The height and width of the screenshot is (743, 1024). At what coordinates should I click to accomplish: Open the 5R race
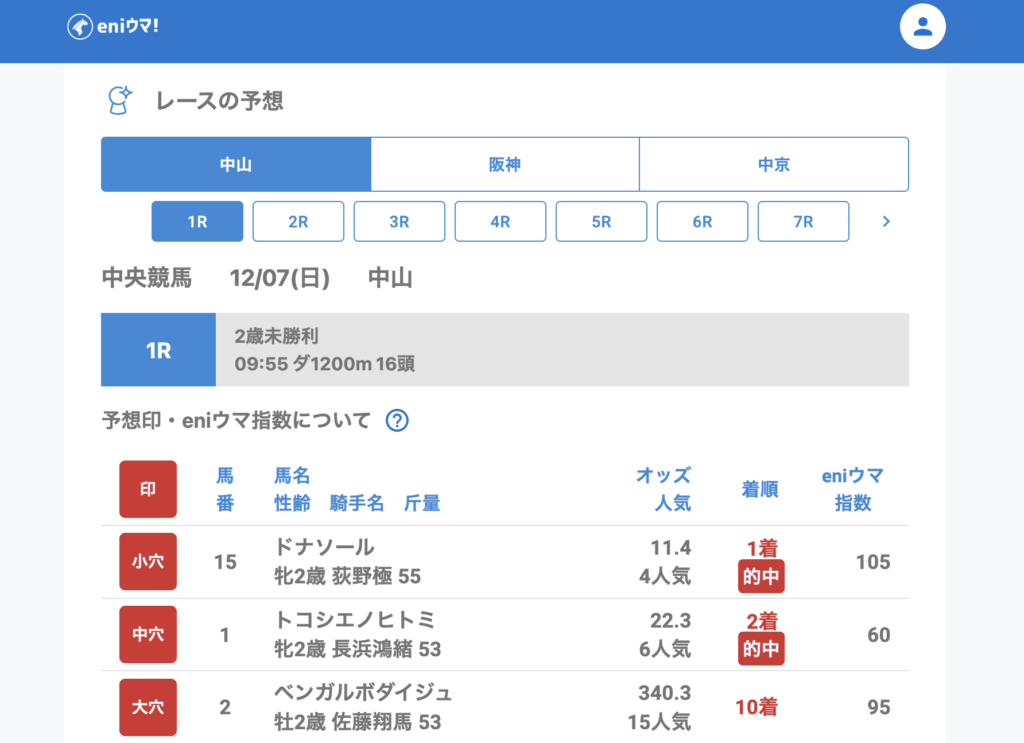pos(601,222)
